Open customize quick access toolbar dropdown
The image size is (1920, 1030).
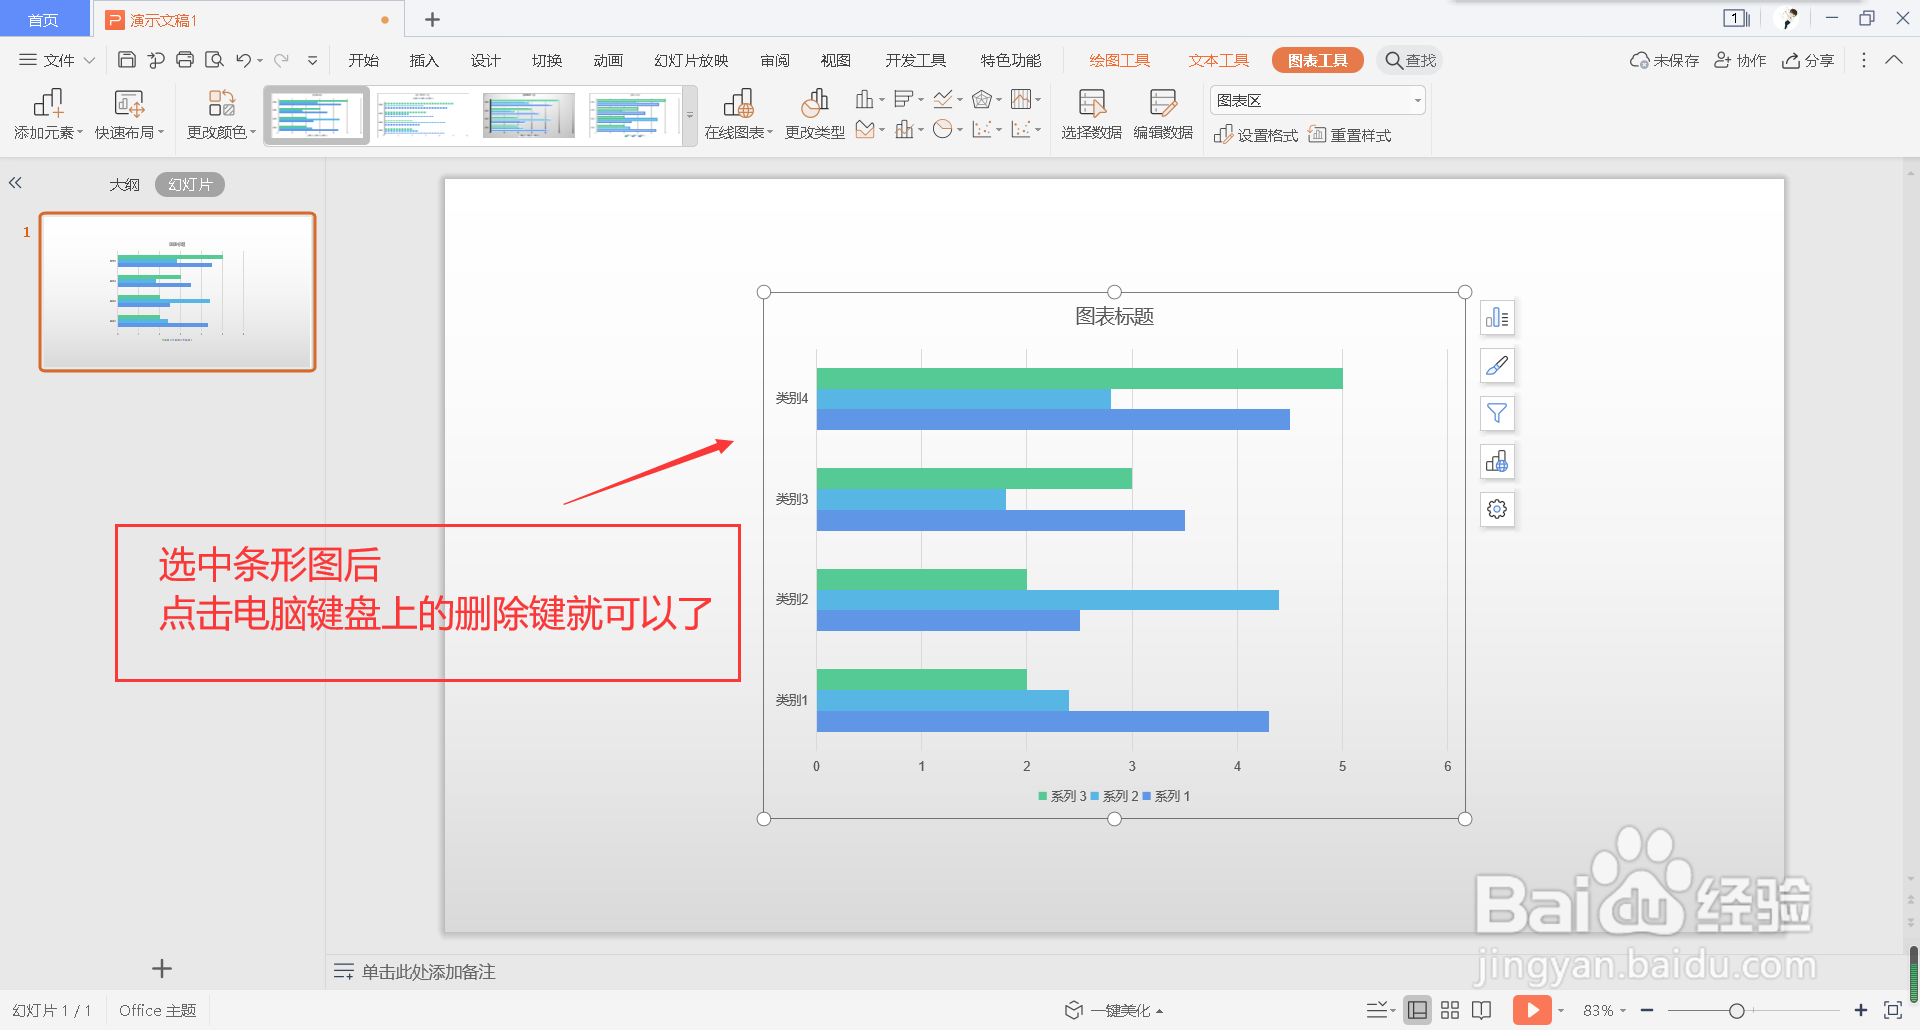tap(313, 60)
